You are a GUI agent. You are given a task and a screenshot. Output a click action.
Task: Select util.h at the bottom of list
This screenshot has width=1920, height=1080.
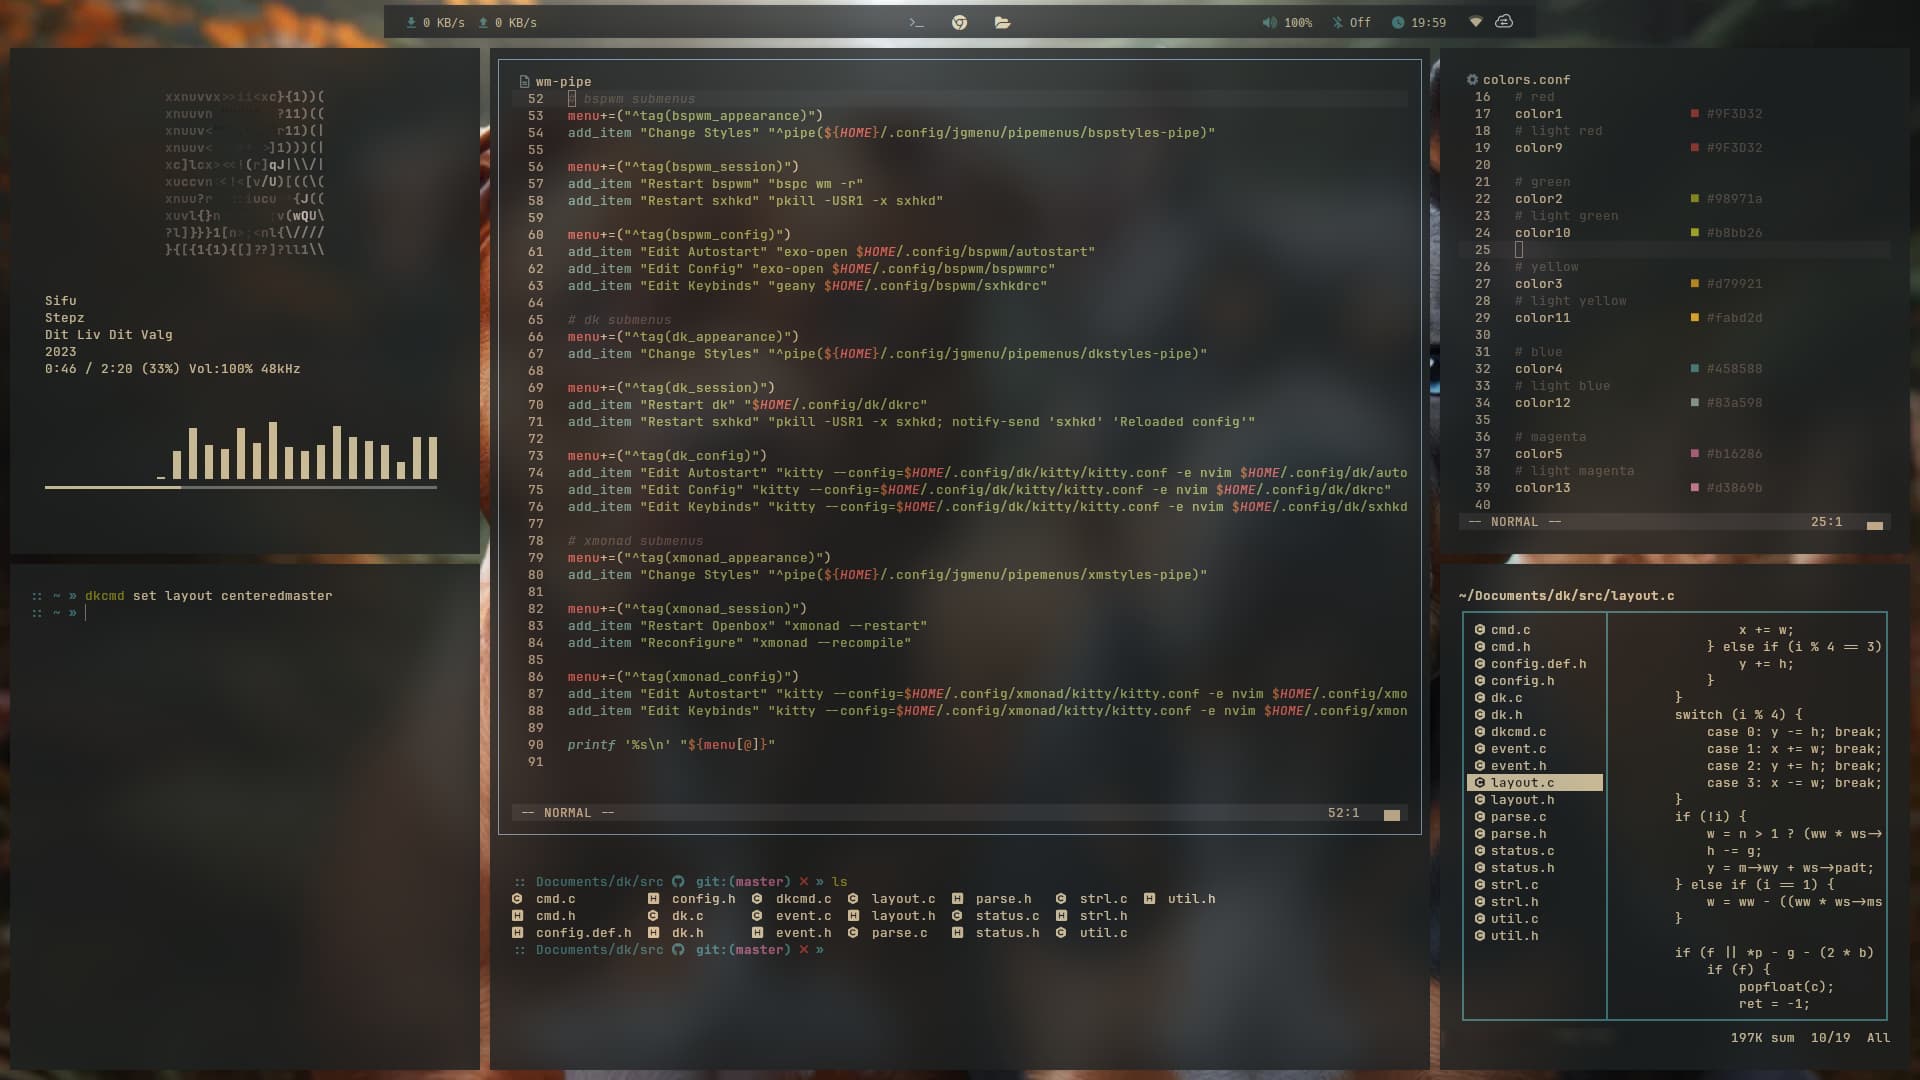point(1514,936)
